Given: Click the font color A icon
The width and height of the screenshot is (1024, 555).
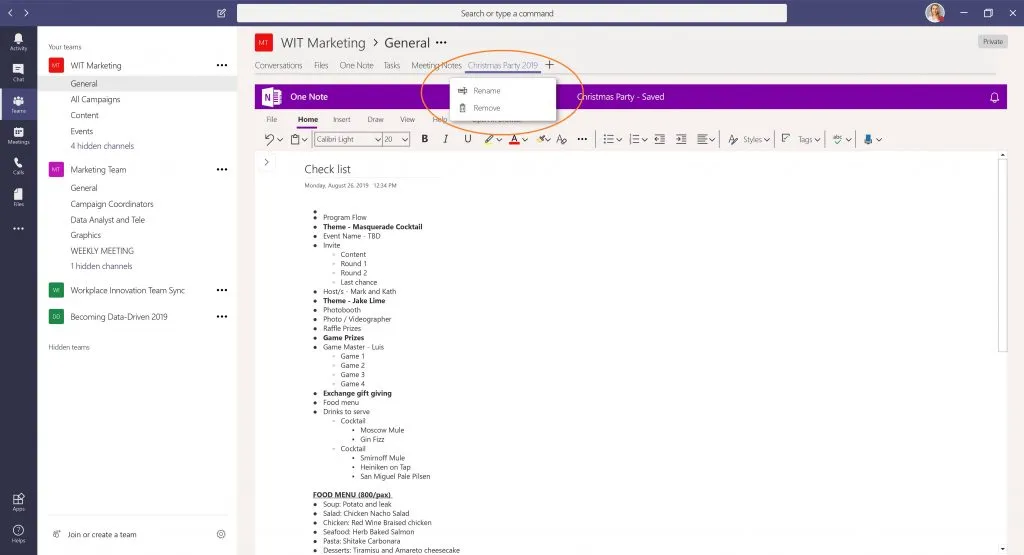Looking at the screenshot, I should click(x=514, y=139).
